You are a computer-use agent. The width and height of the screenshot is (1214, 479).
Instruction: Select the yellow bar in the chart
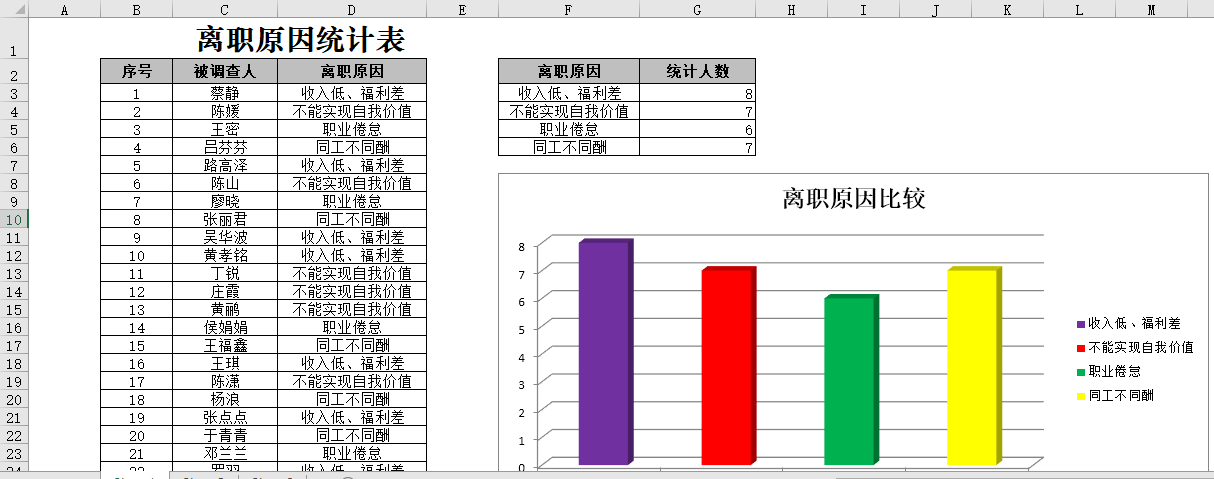(972, 367)
